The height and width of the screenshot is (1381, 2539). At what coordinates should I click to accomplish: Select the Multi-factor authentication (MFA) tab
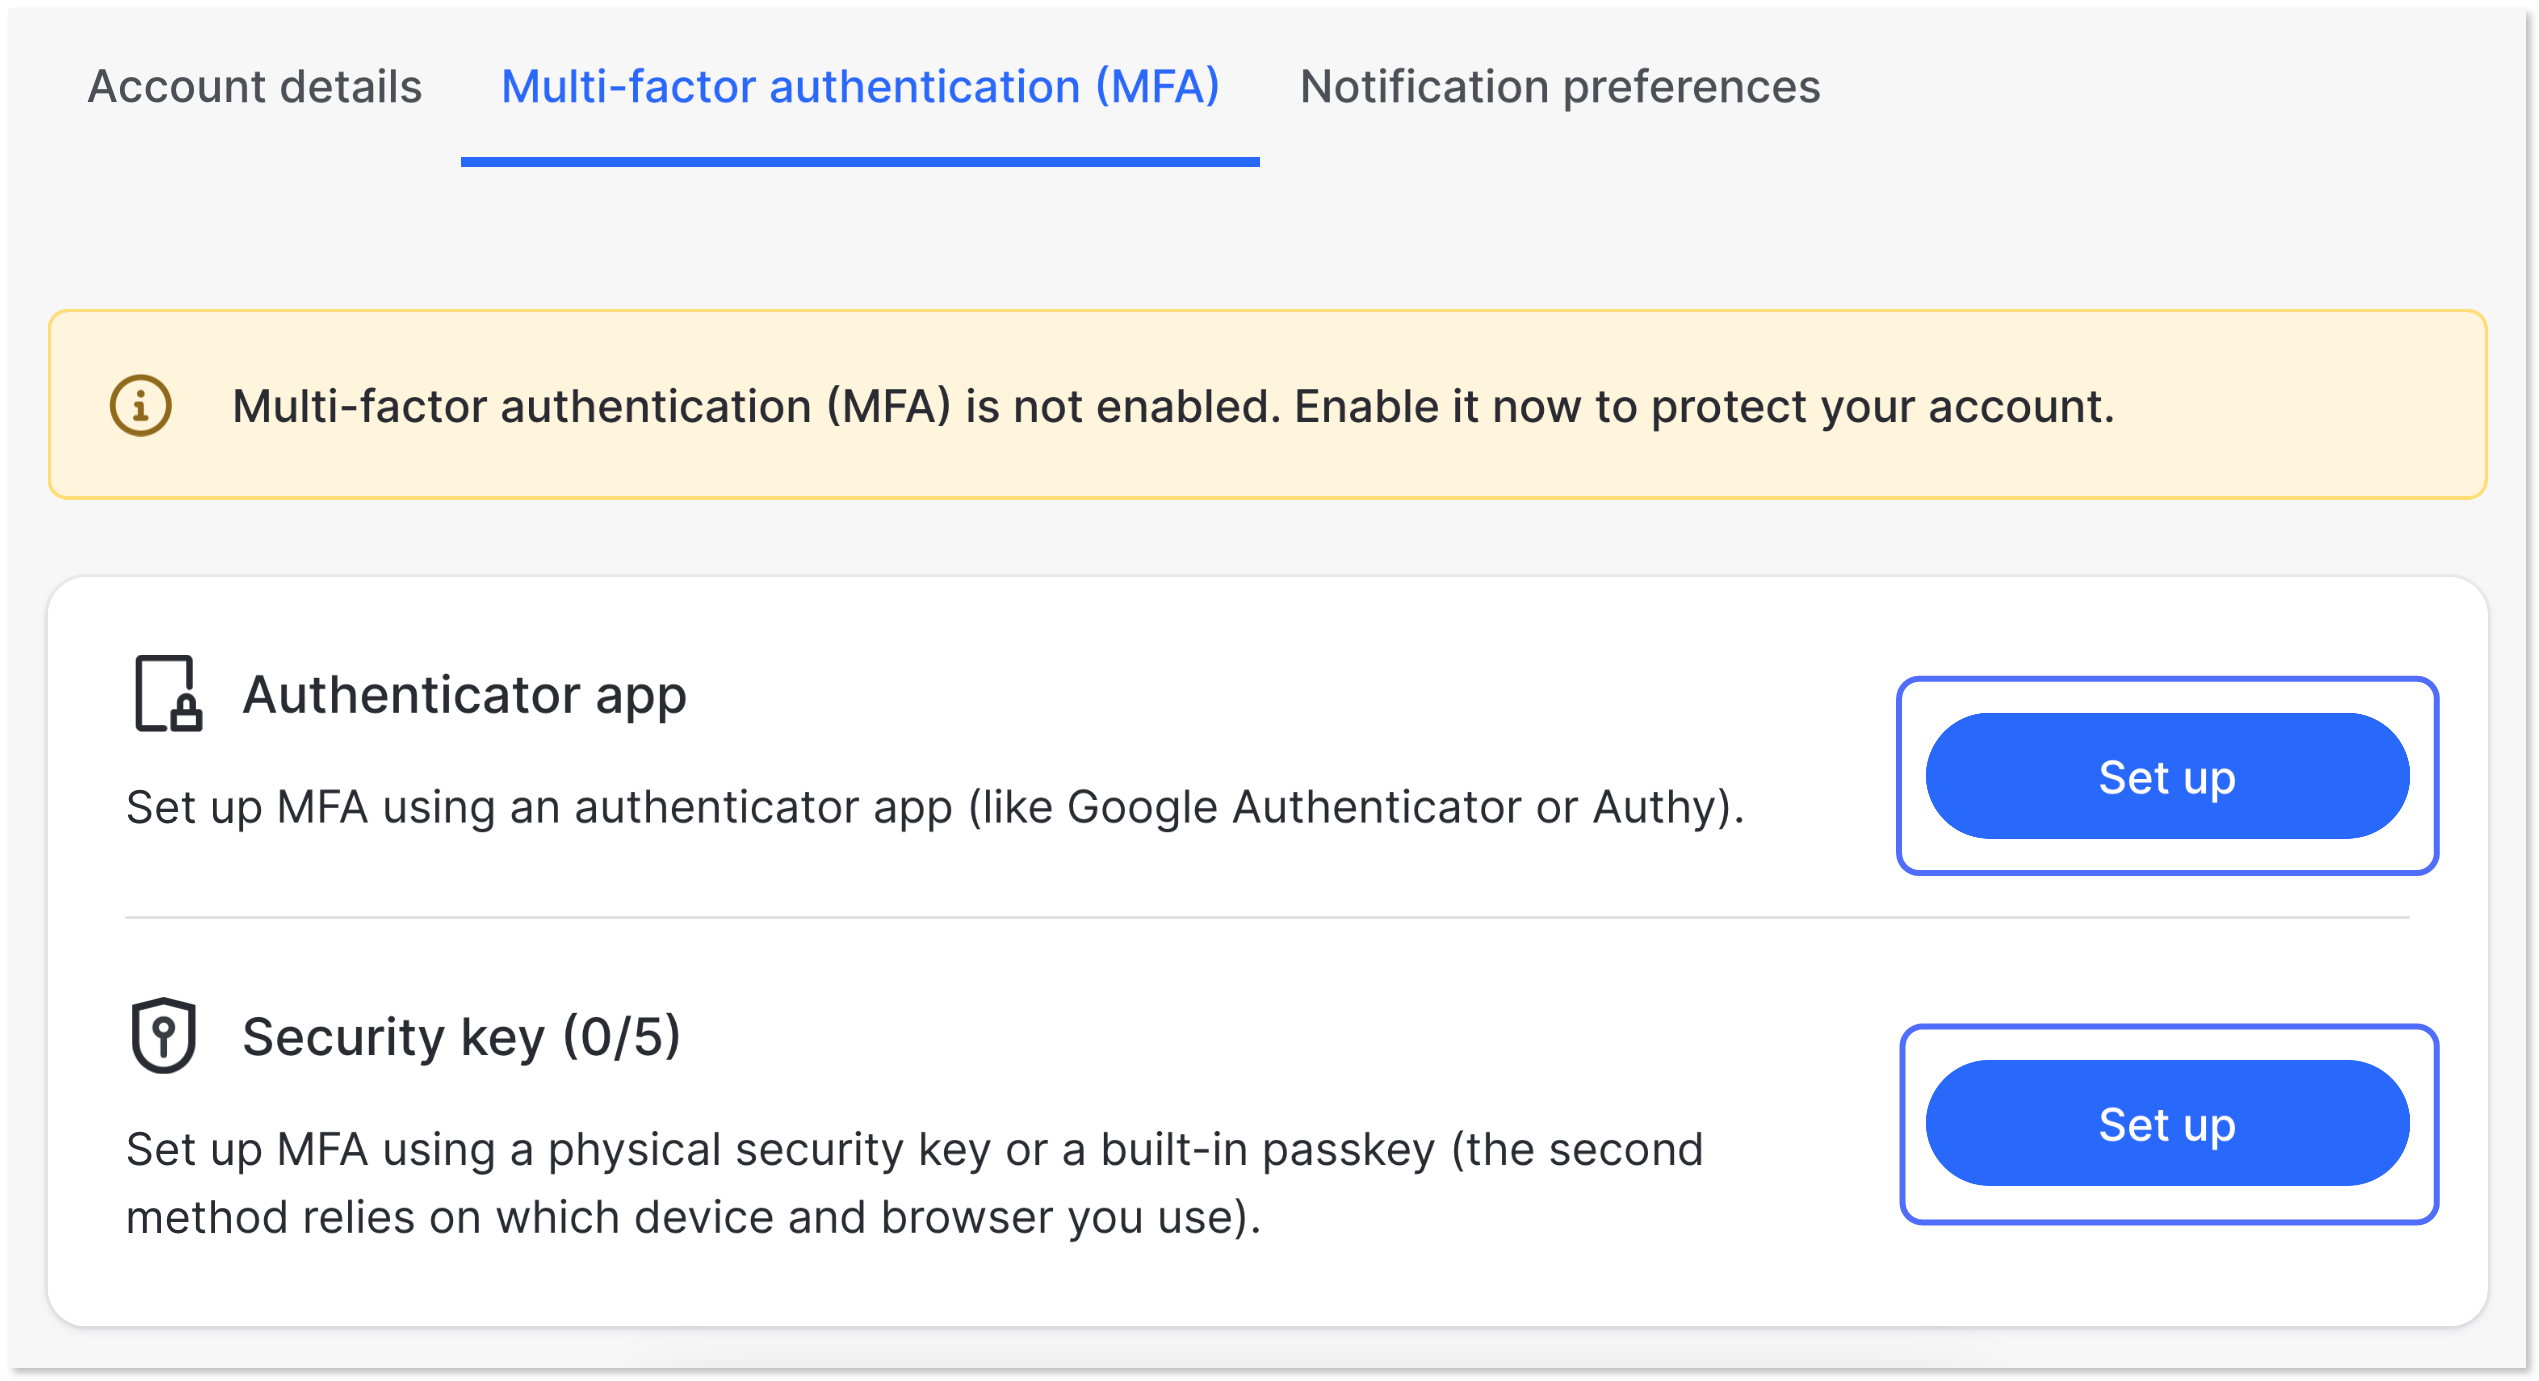pos(859,87)
